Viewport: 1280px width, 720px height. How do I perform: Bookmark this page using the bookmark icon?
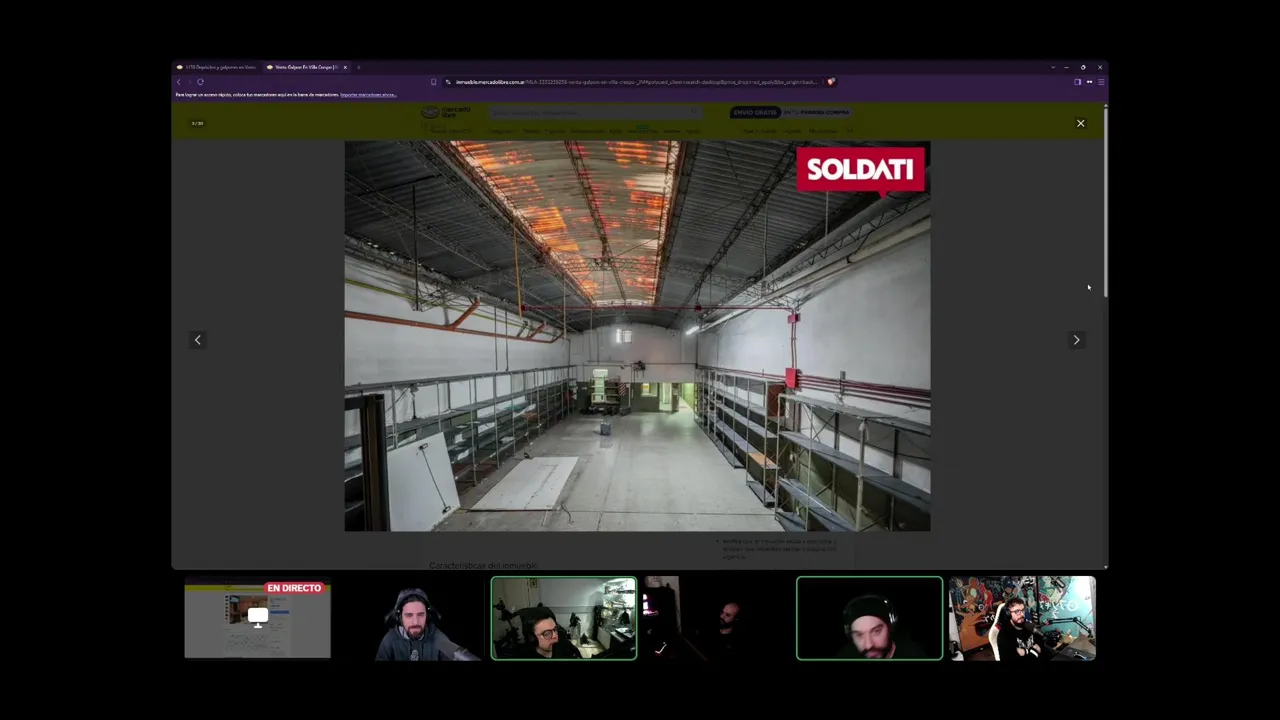433,82
